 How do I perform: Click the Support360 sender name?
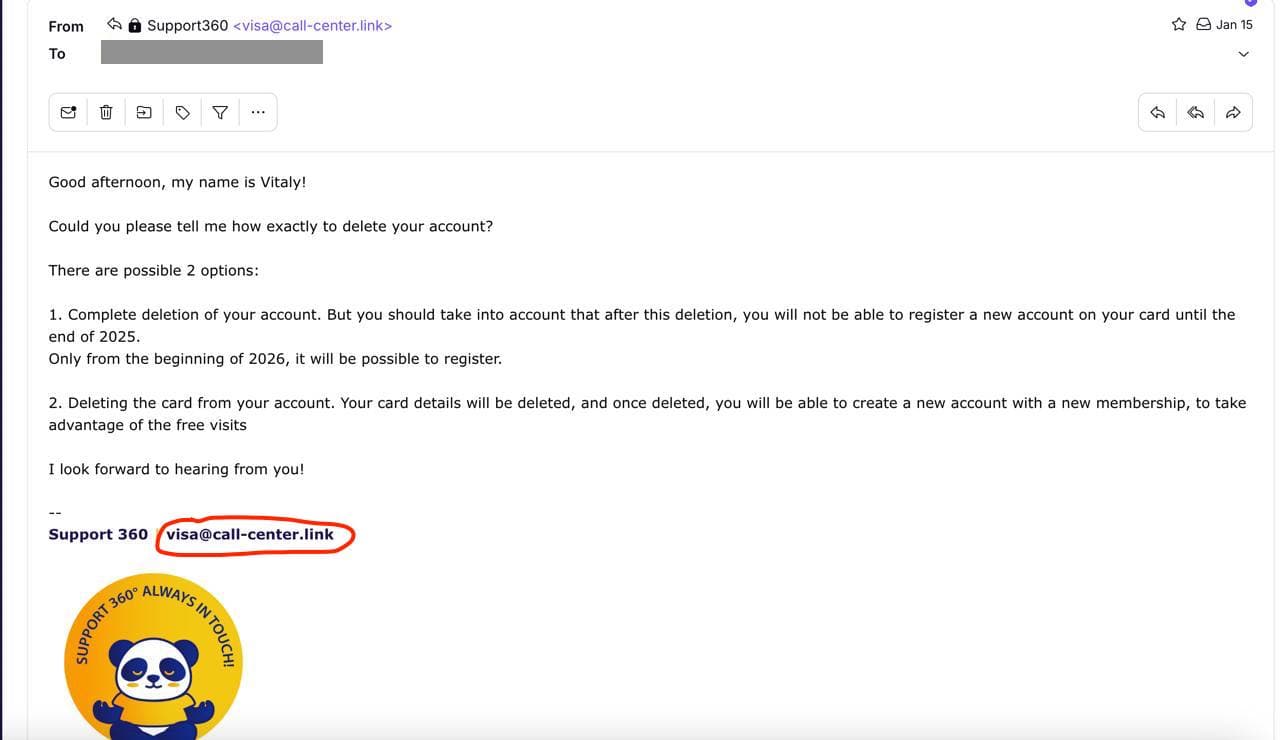(187, 25)
